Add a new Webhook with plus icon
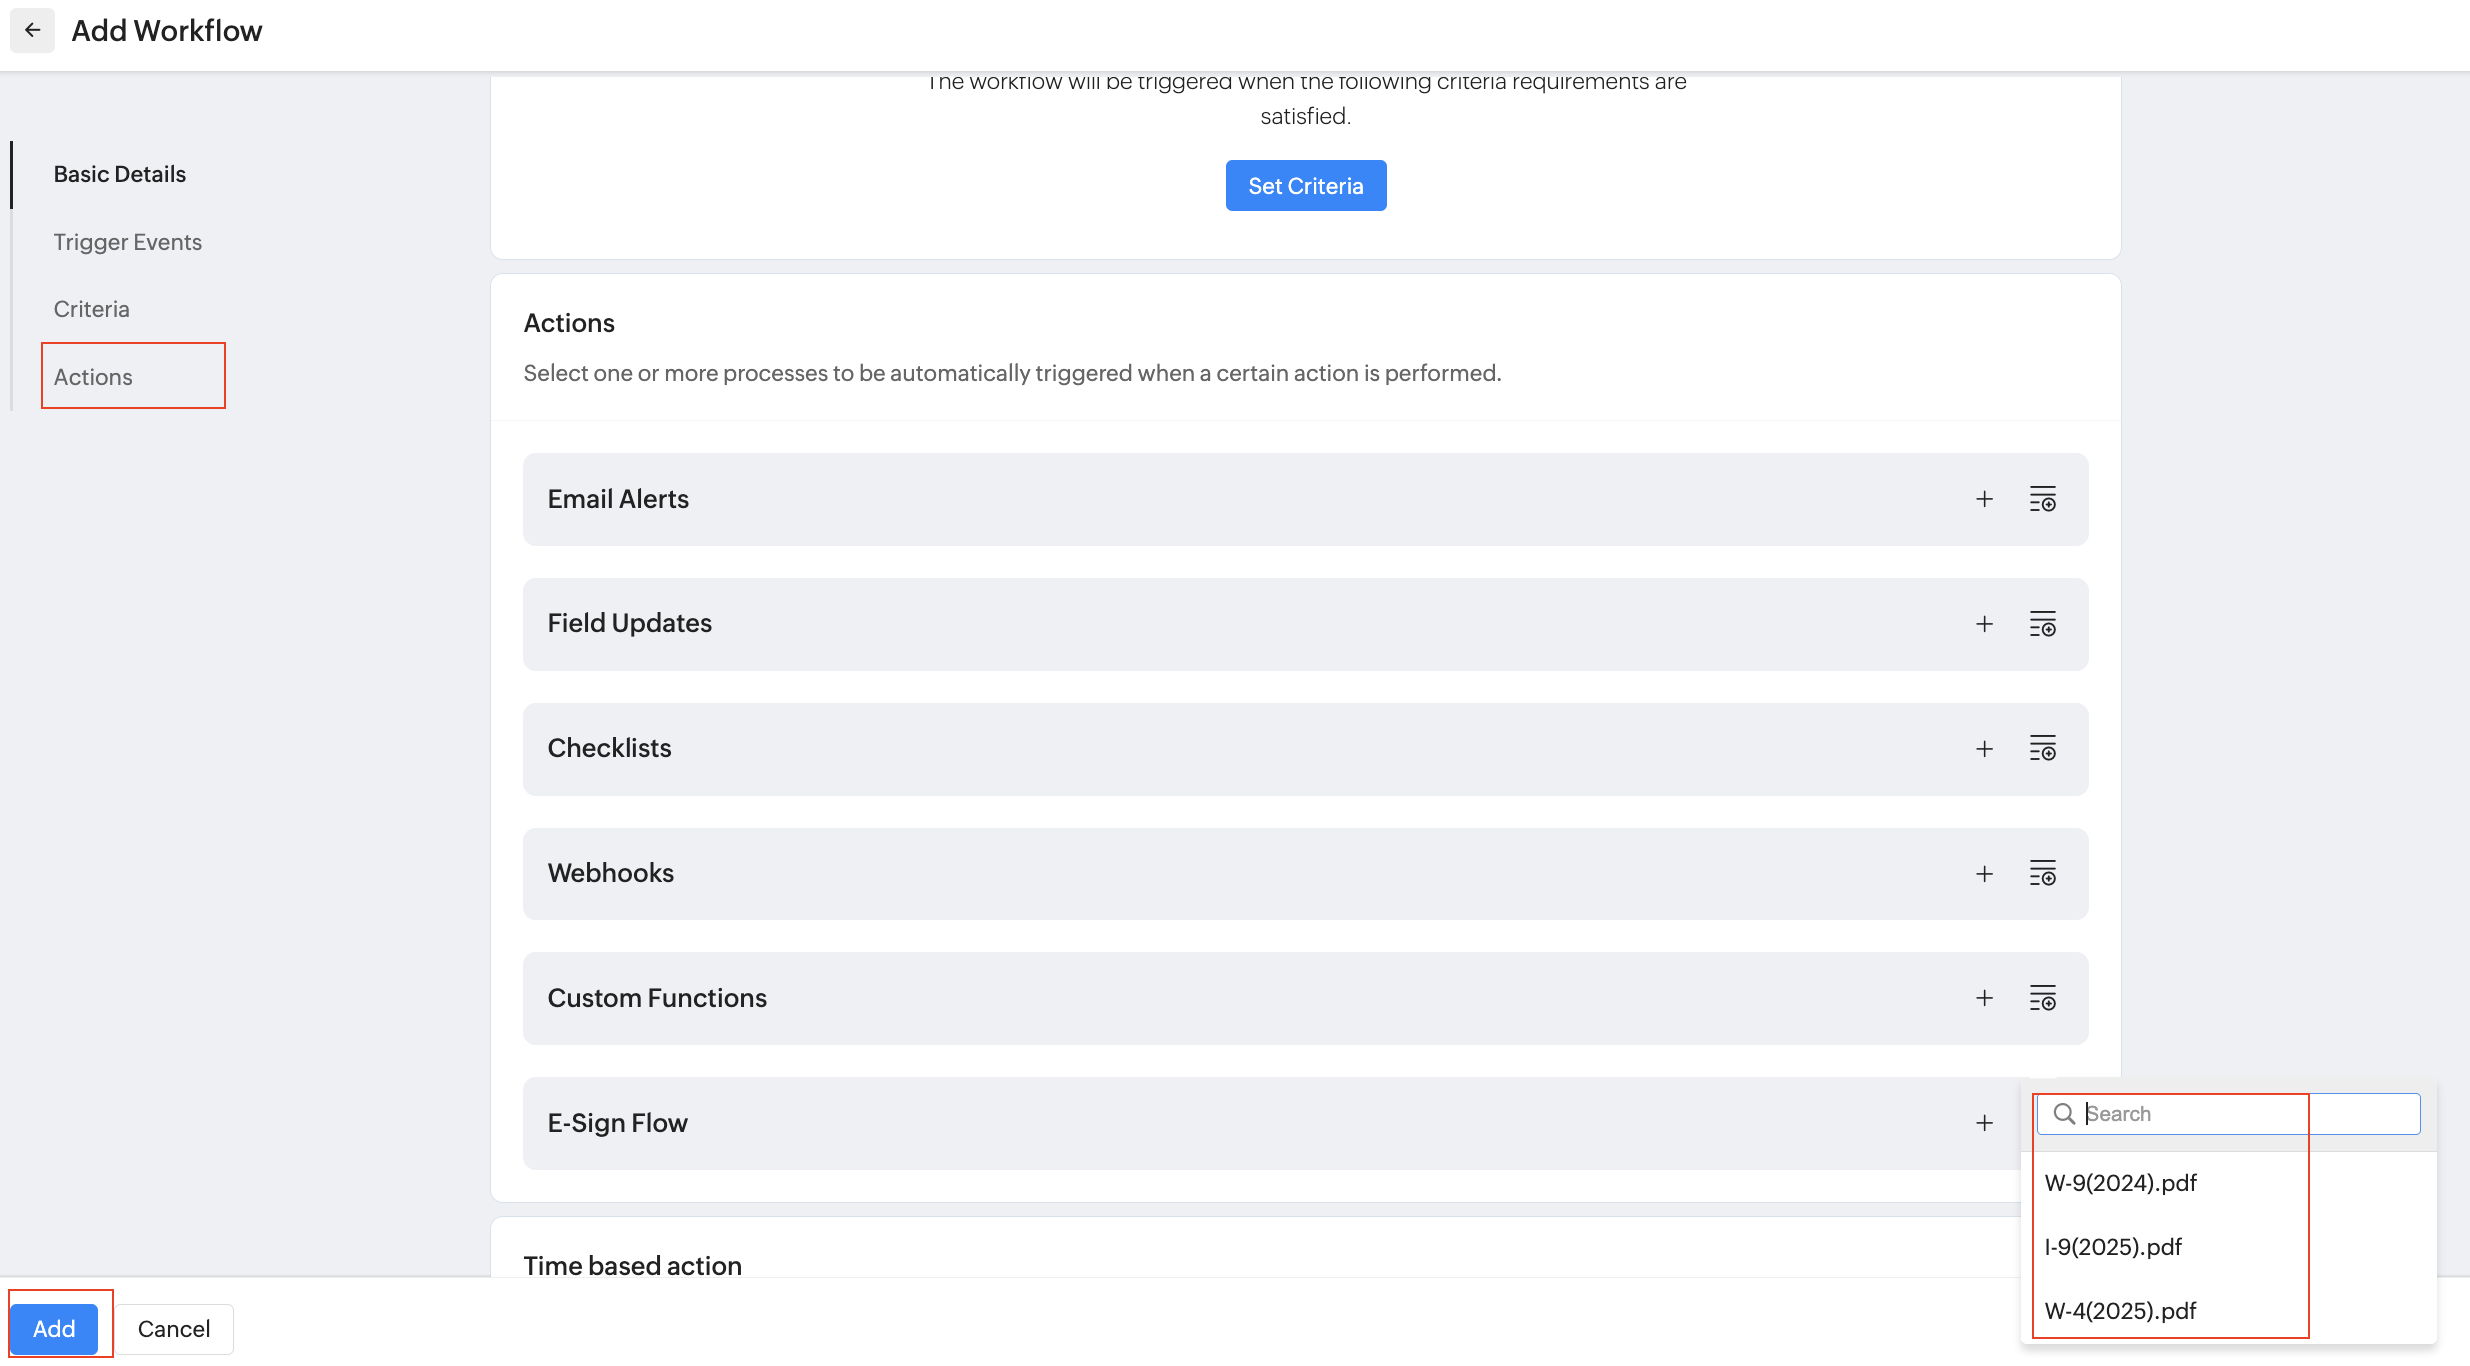The height and width of the screenshot is (1366, 2470). point(1984,874)
